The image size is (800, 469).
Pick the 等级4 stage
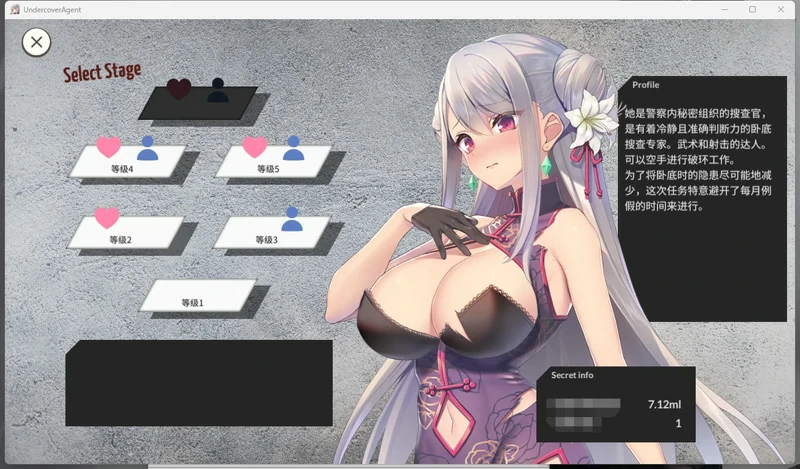[126, 163]
